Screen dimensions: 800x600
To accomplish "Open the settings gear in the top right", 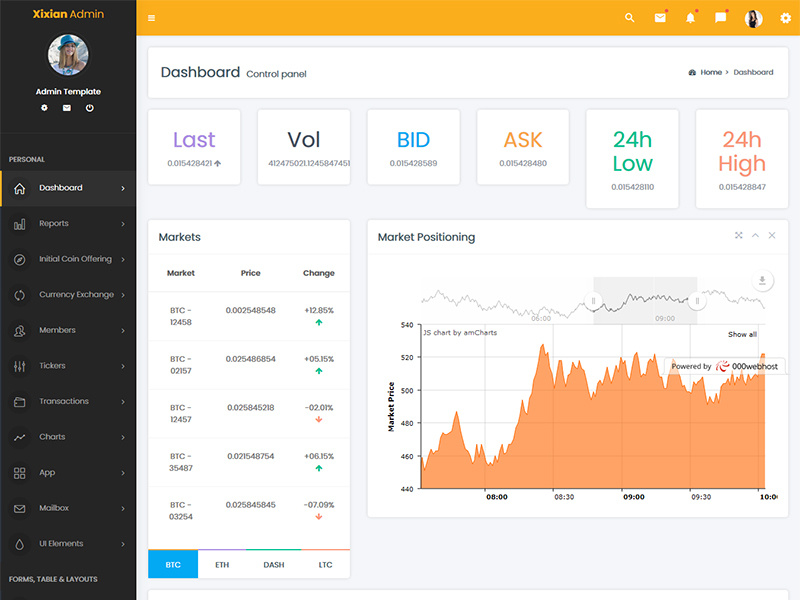I will pos(786,17).
